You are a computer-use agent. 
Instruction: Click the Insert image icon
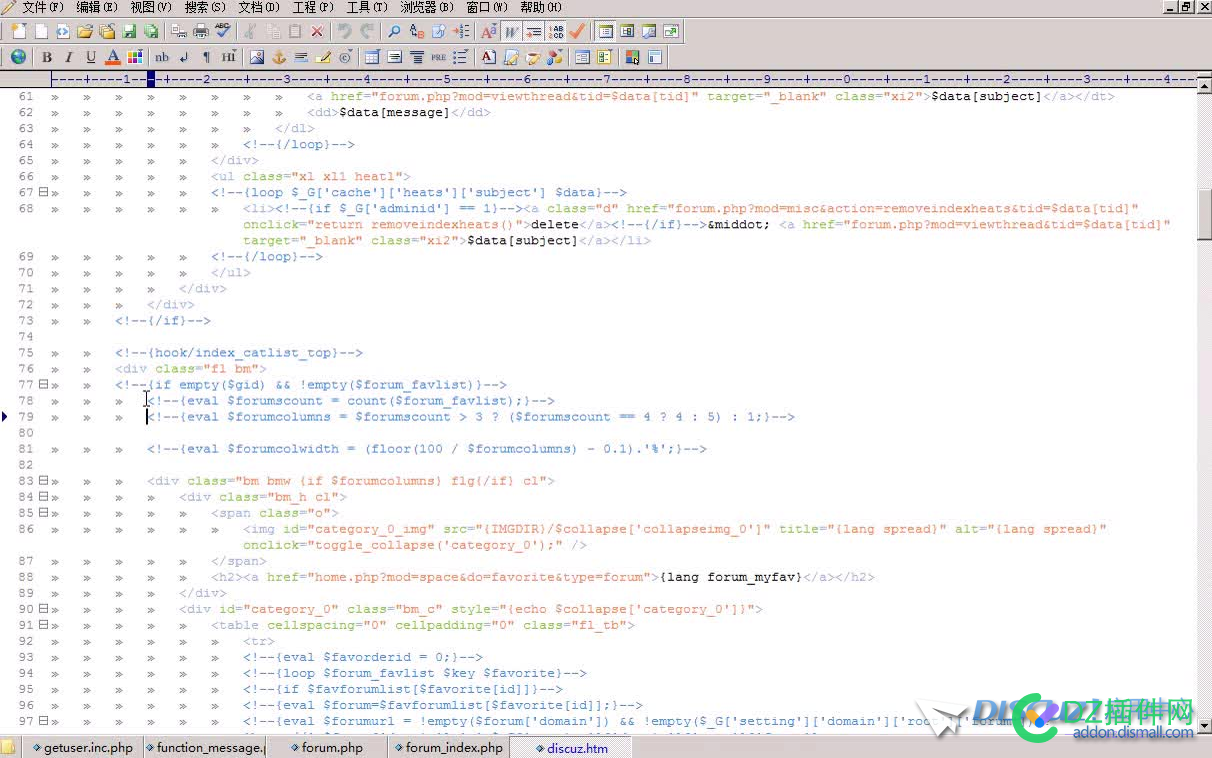coord(257,57)
